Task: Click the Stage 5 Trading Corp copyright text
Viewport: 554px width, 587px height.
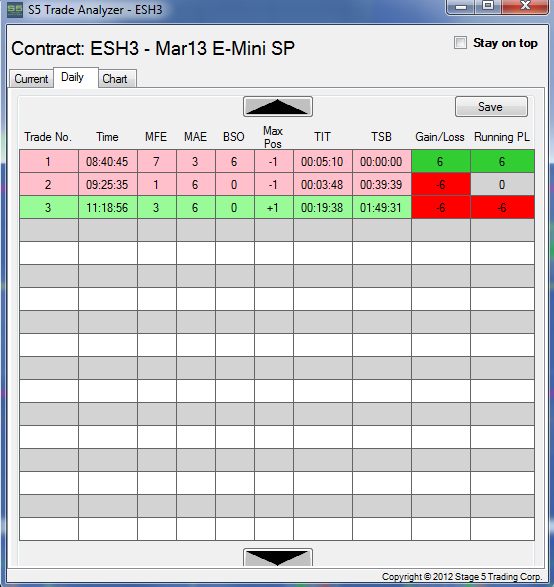Action: 462,576
